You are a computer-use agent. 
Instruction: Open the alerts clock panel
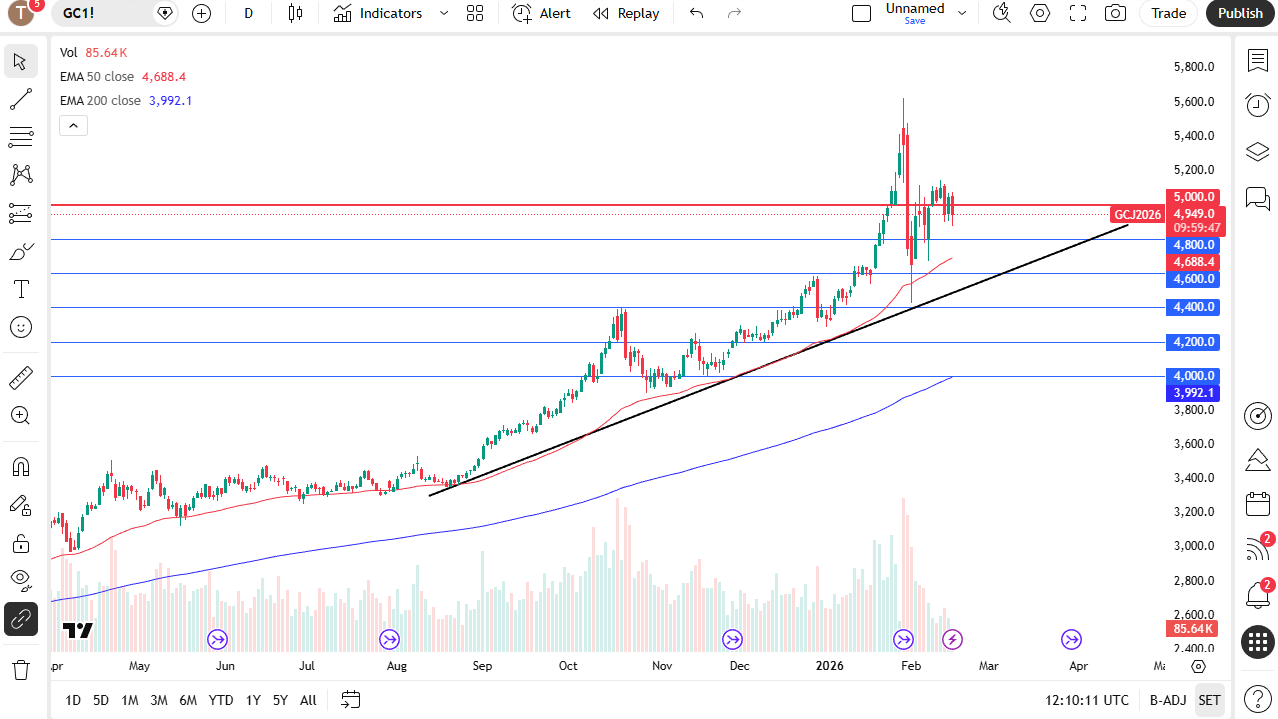point(1257,104)
